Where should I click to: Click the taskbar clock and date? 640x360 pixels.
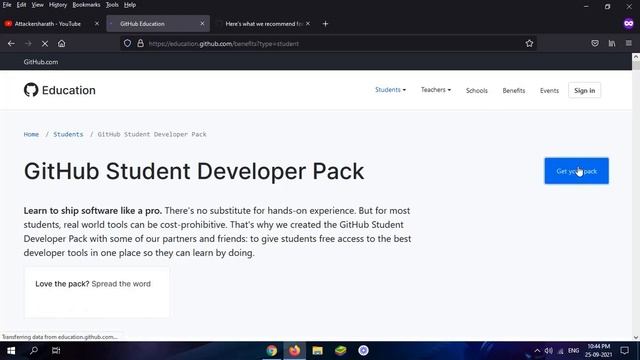tap(599, 351)
